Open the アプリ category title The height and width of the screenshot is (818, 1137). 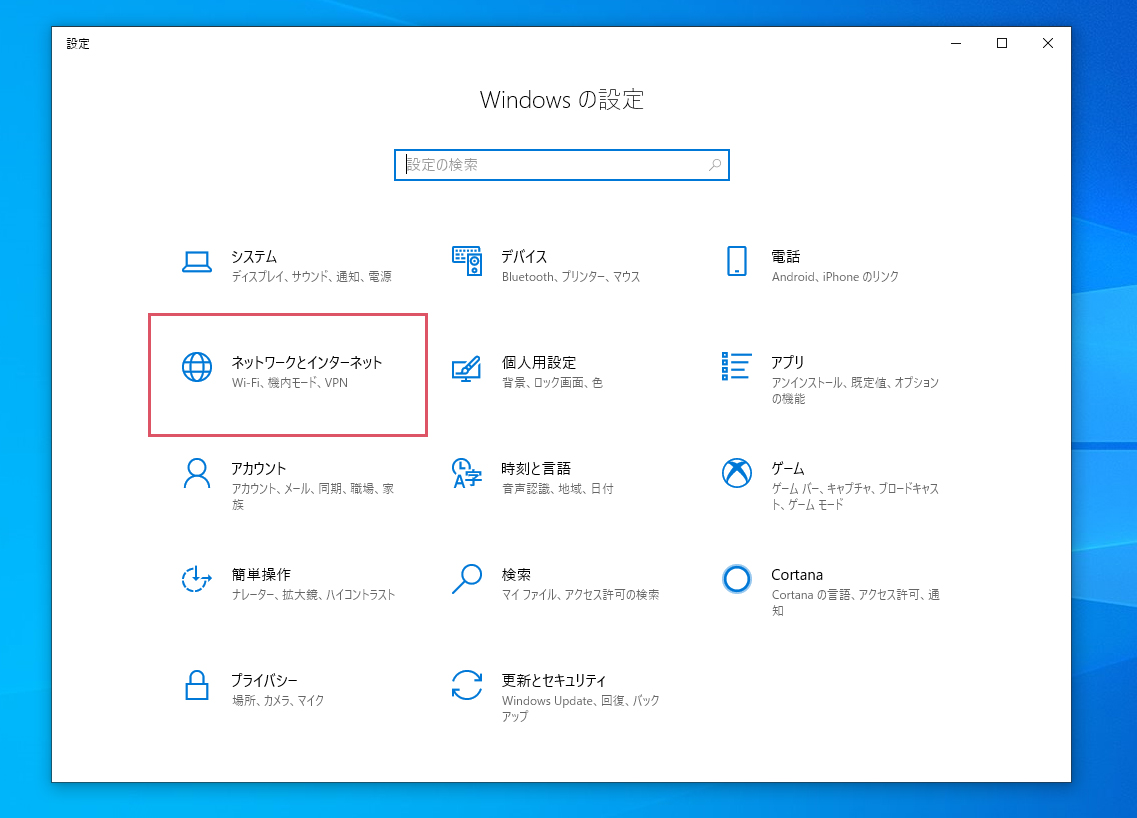[787, 362]
